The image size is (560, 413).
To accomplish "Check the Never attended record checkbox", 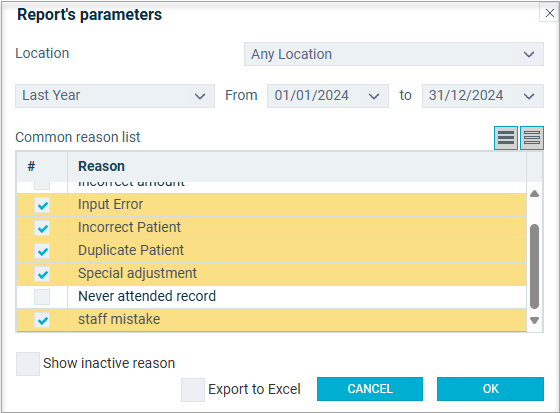I will click(42, 297).
